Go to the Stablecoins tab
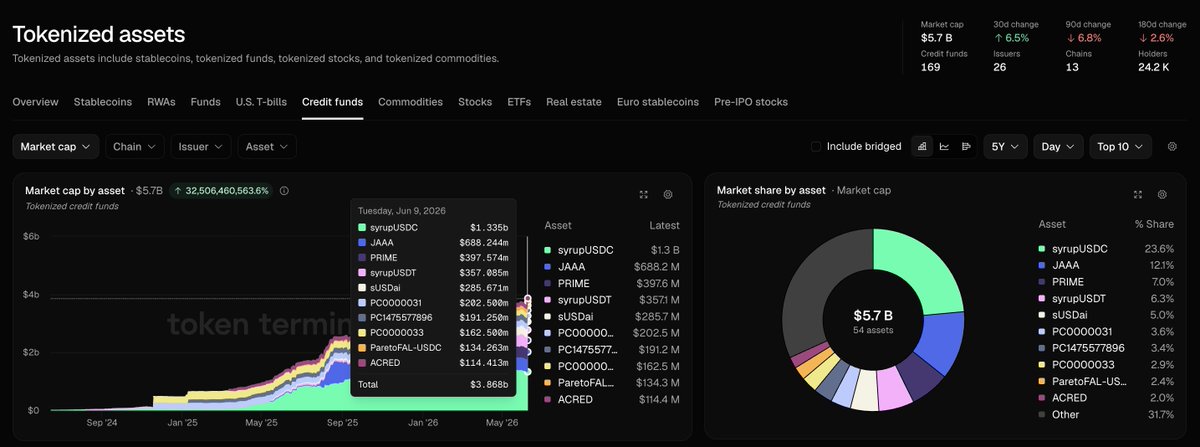The height and width of the screenshot is (447, 1200). (x=103, y=102)
